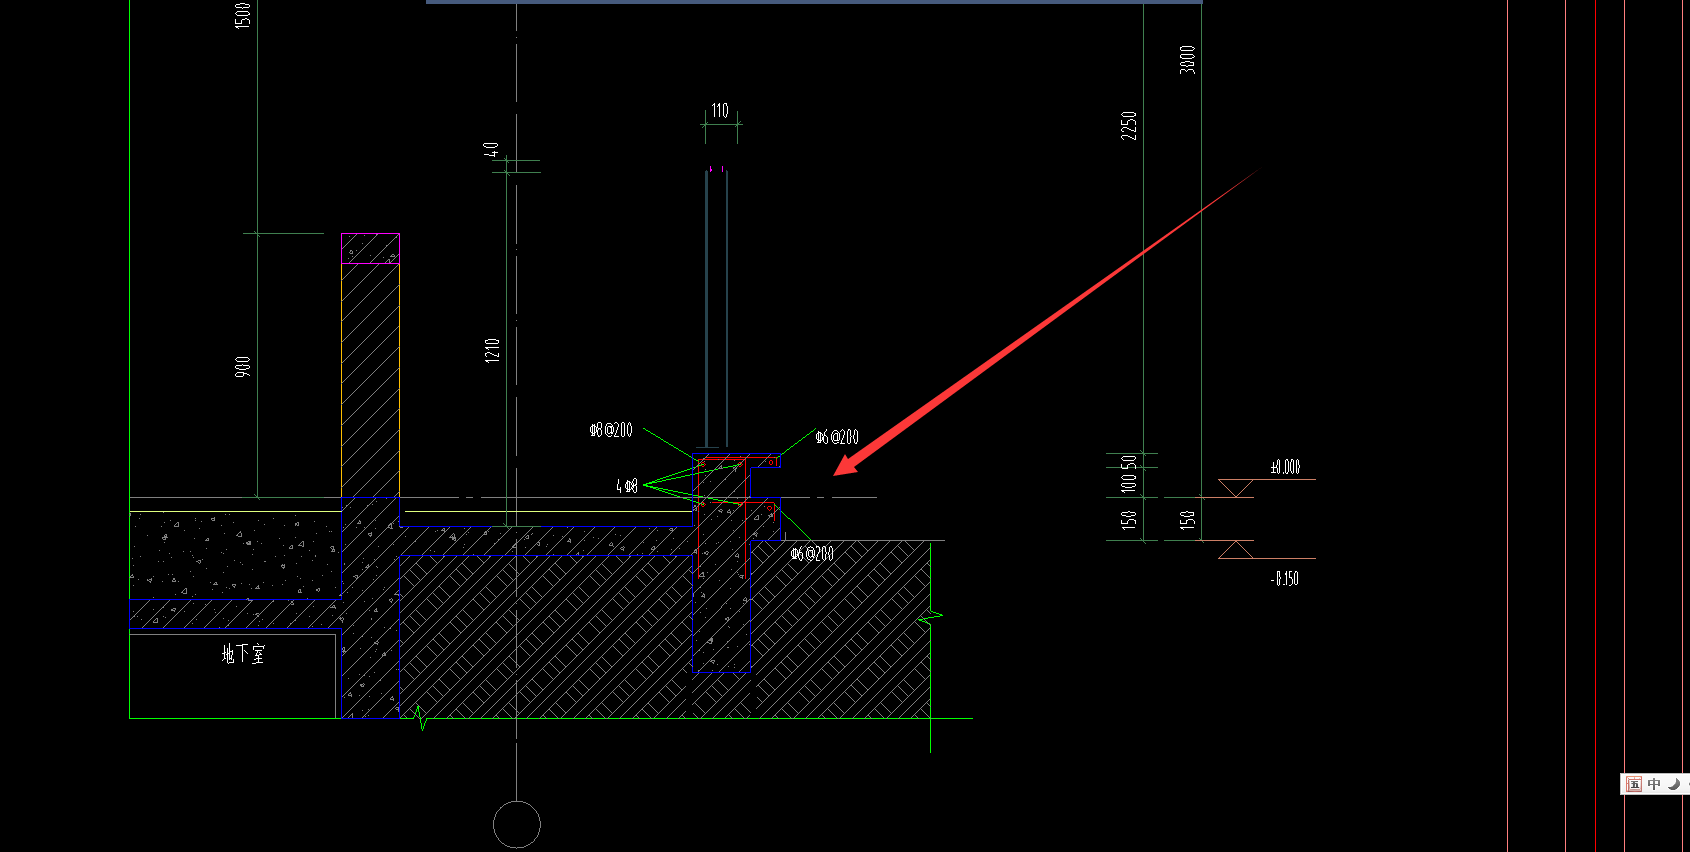Click the Wubi input method icon

pos(1634,784)
